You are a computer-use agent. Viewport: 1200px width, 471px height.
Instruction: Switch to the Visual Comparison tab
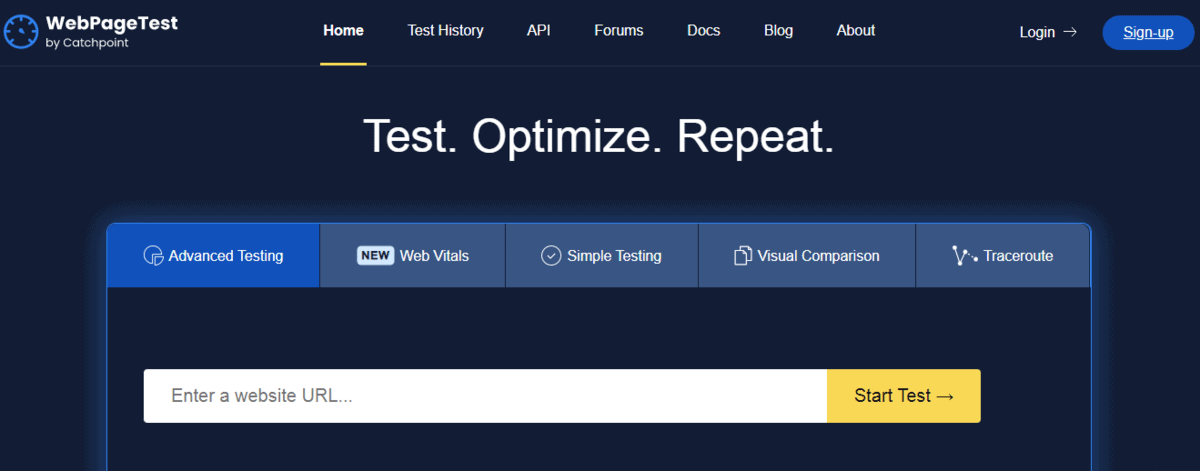tap(807, 256)
